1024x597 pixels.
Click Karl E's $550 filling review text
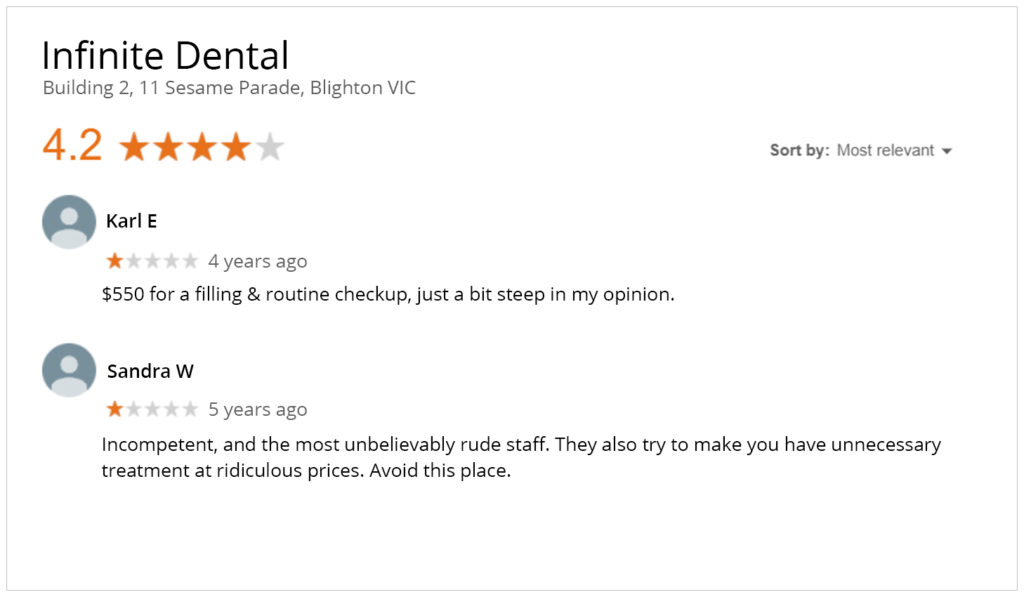click(388, 295)
